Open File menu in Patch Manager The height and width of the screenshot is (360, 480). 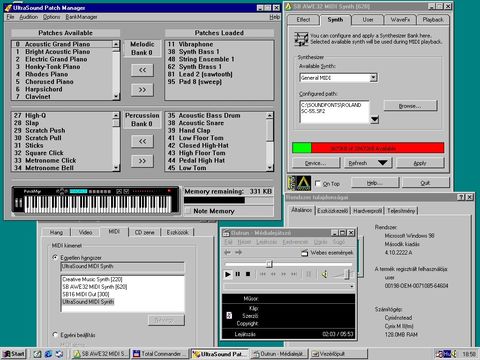click(x=10, y=17)
